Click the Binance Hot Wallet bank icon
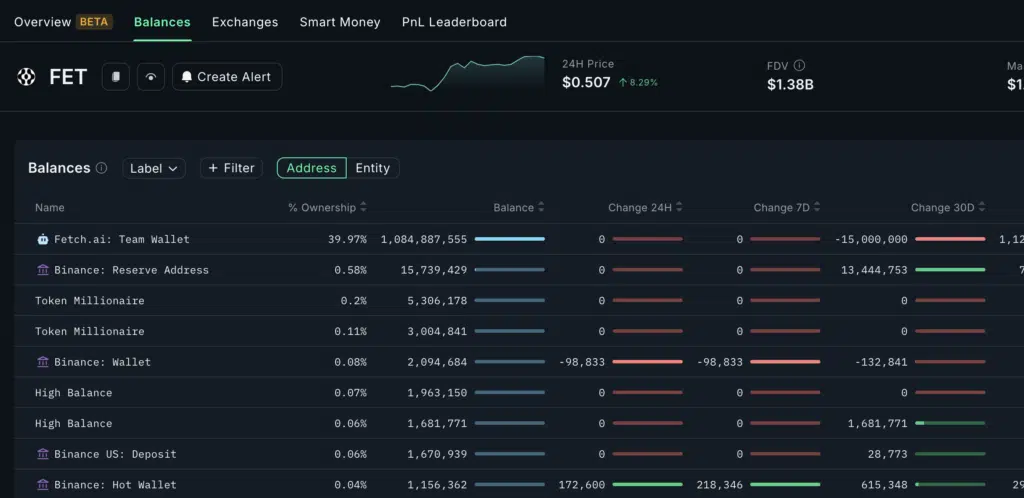 (x=42, y=485)
